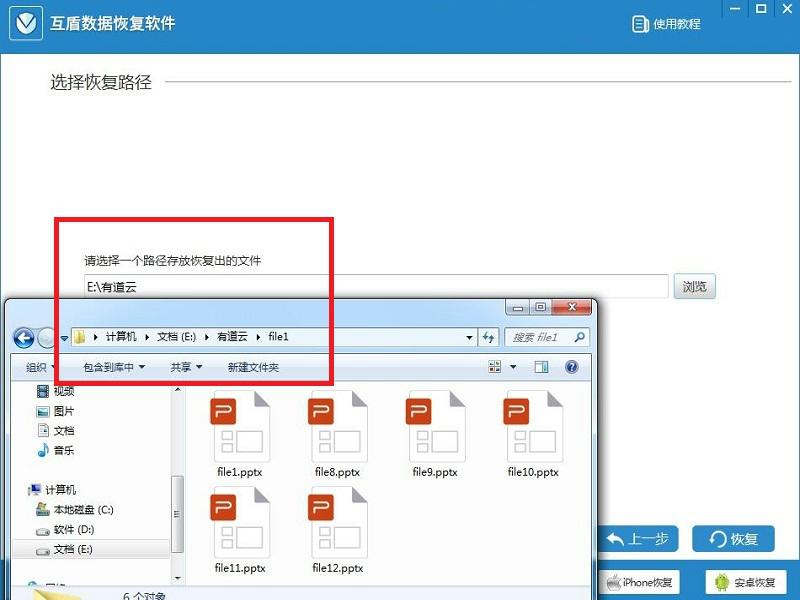Viewport: 800px width, 600px height.
Task: Click 新建文件夹 in the toolbar
Action: click(x=253, y=367)
